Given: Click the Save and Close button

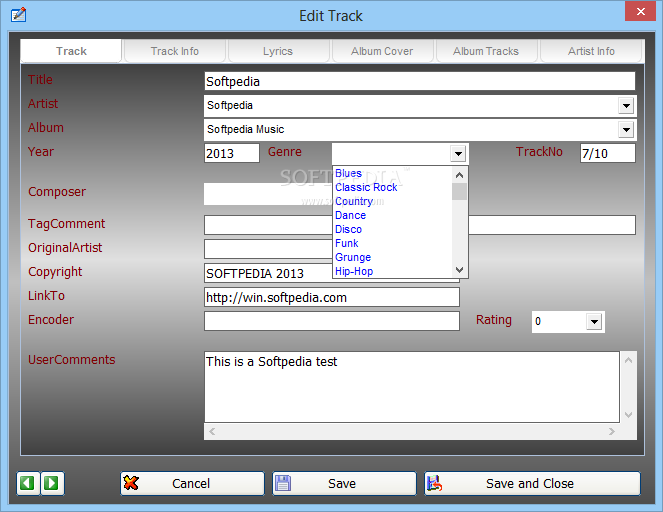Looking at the screenshot, I should [x=532, y=483].
